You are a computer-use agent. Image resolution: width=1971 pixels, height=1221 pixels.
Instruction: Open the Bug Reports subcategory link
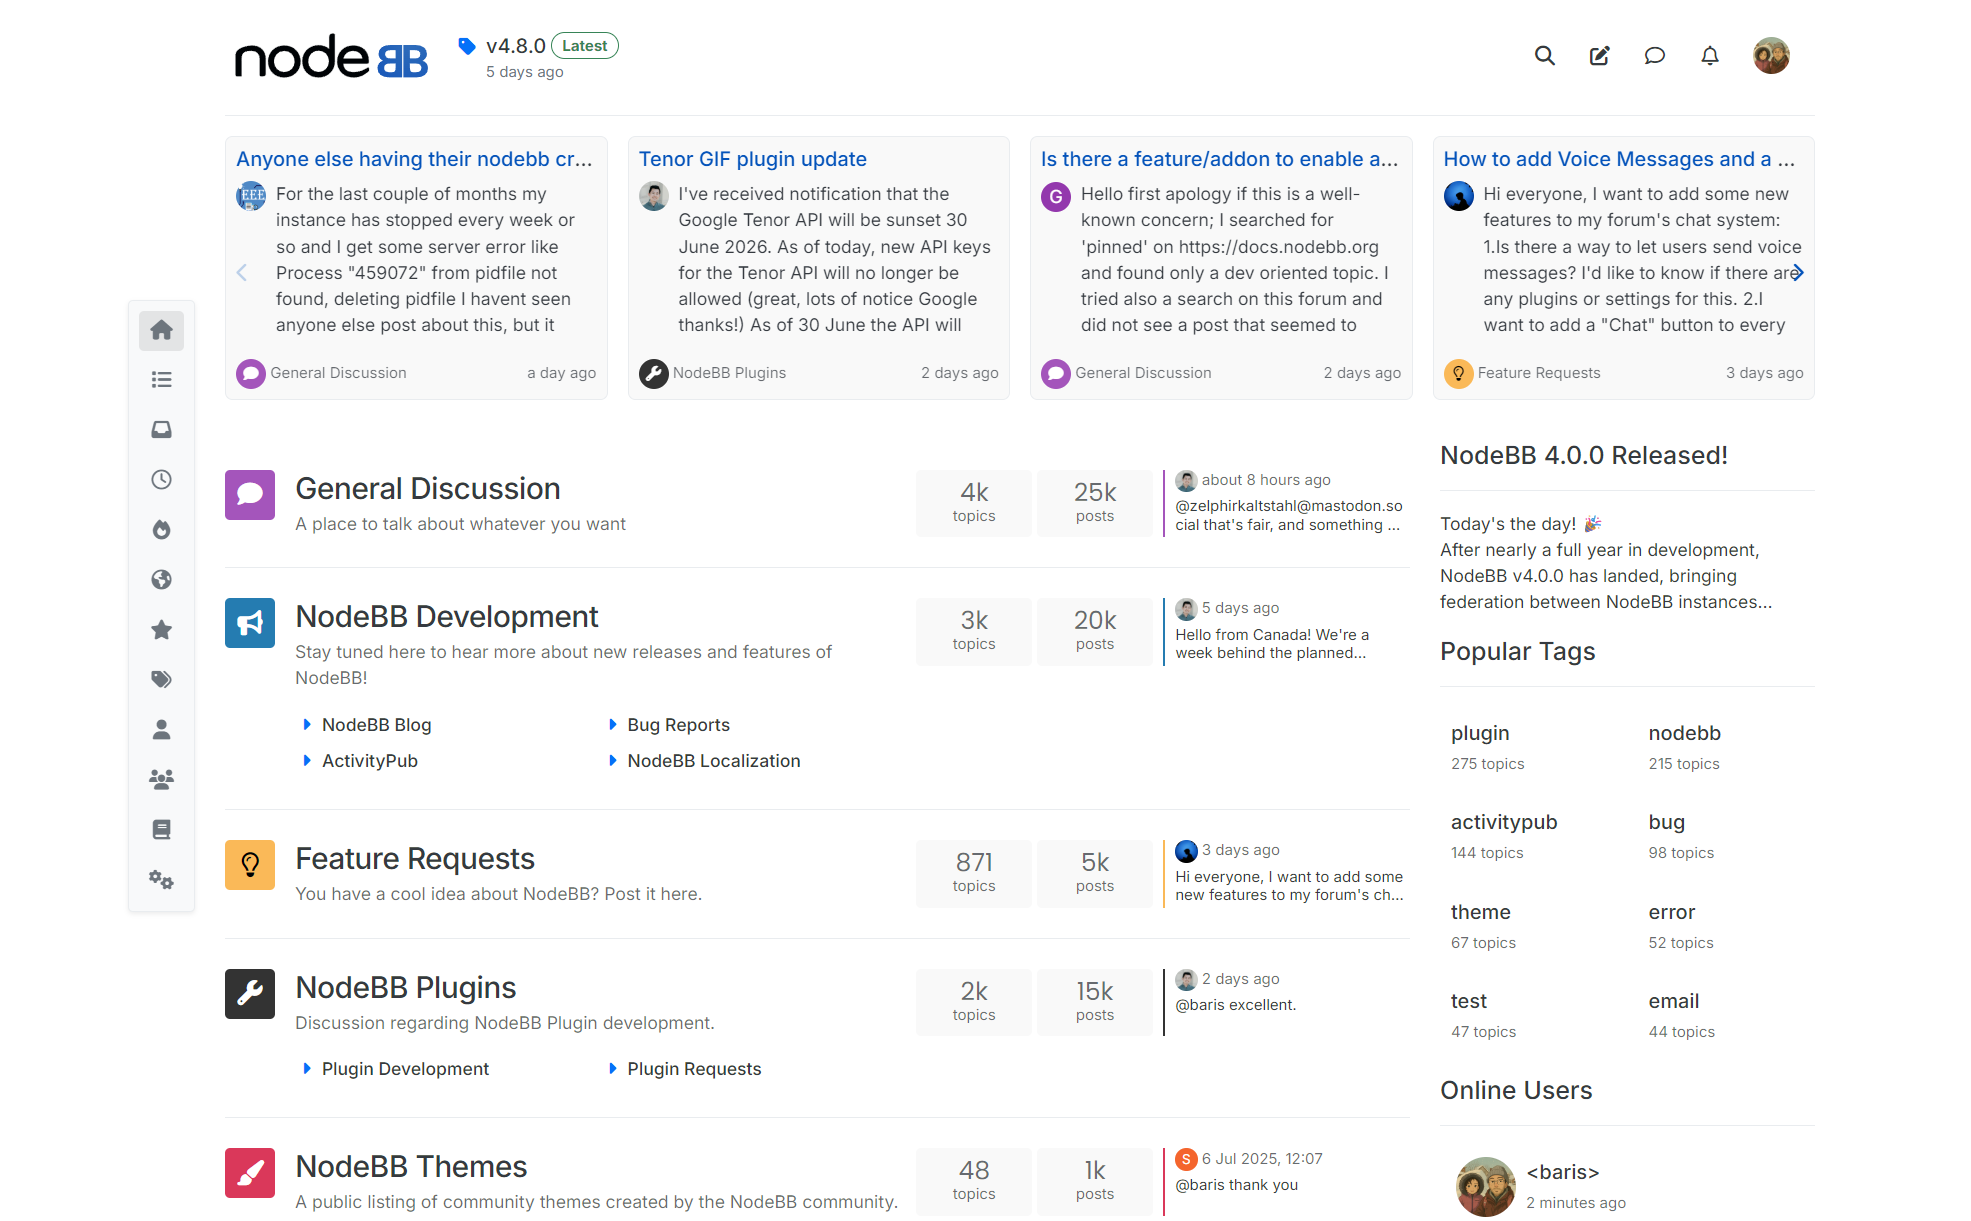point(678,725)
